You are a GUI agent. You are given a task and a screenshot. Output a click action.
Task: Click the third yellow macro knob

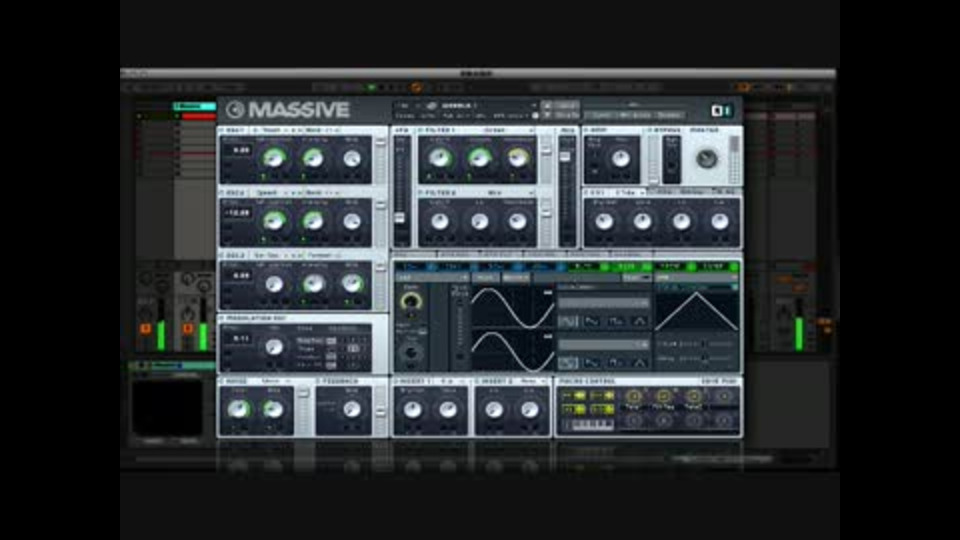tap(693, 397)
